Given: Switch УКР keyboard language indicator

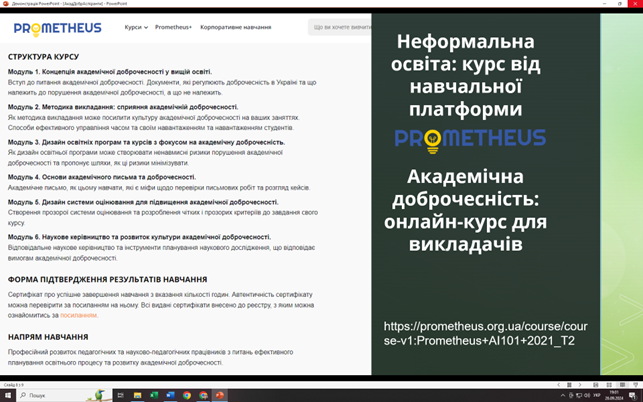Looking at the screenshot, I should point(597,395).
